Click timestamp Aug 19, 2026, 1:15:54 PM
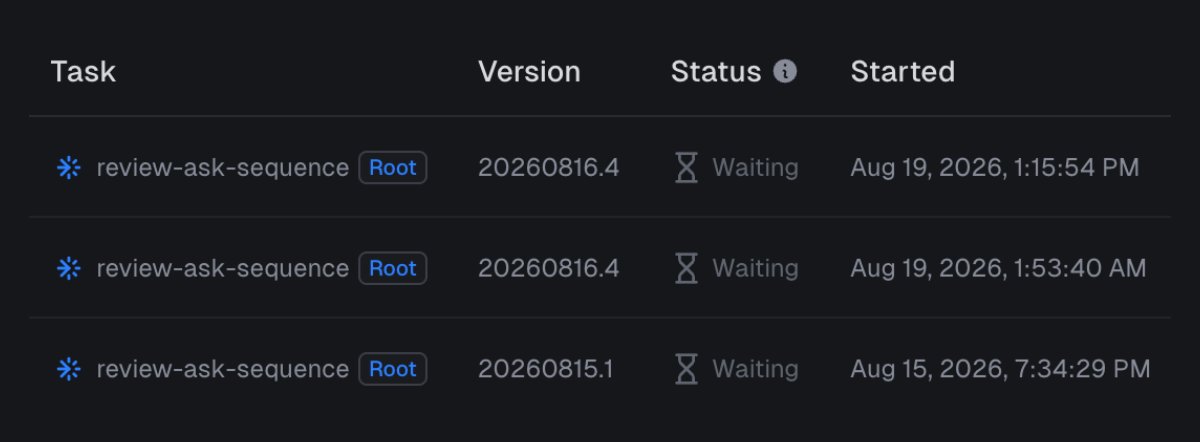1200x442 pixels. [995, 167]
